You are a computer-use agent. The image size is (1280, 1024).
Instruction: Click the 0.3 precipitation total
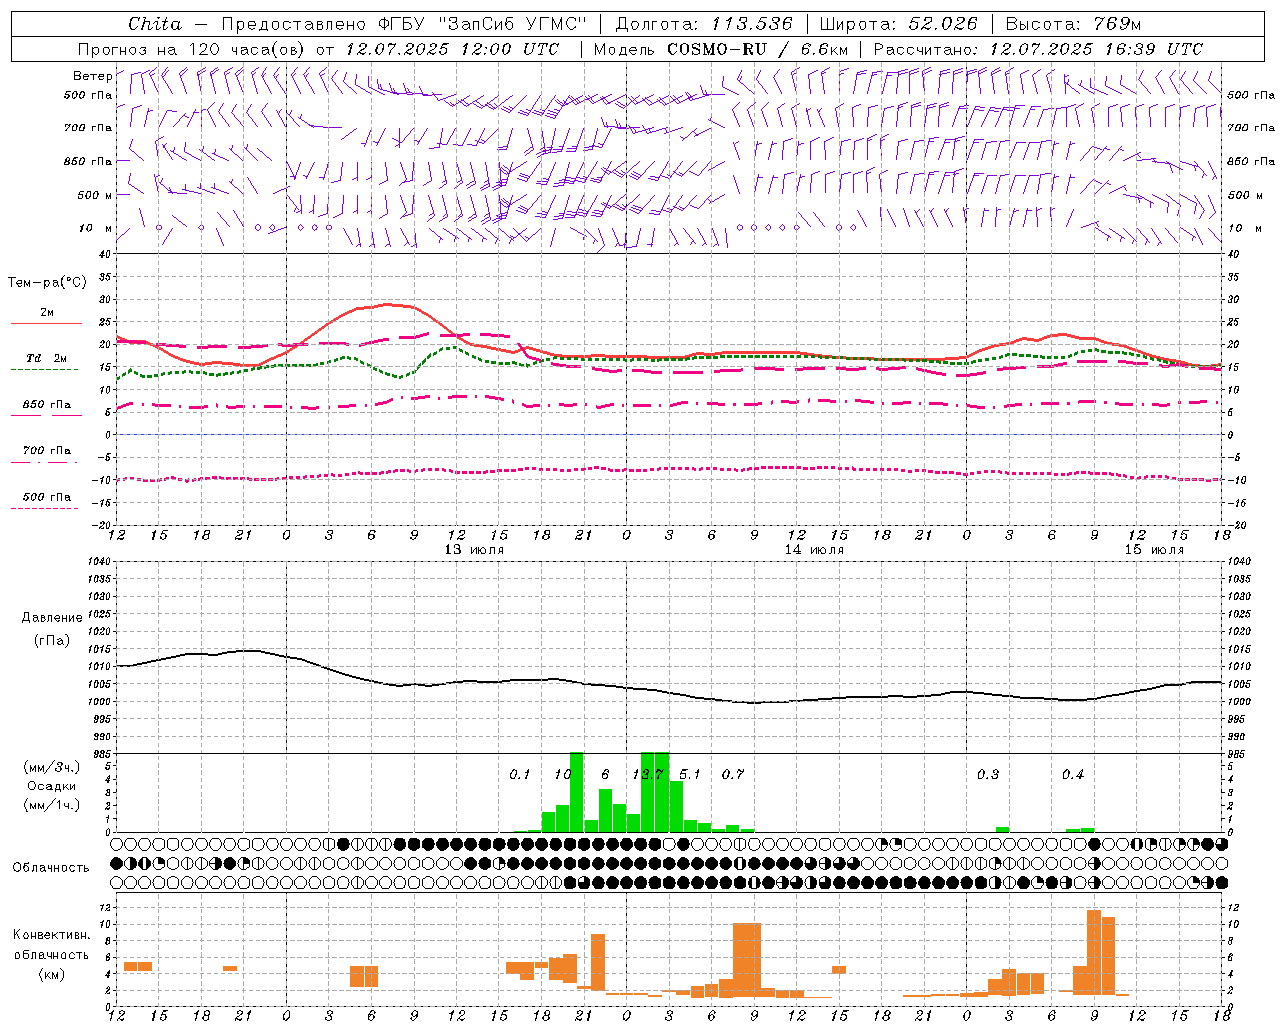click(988, 775)
